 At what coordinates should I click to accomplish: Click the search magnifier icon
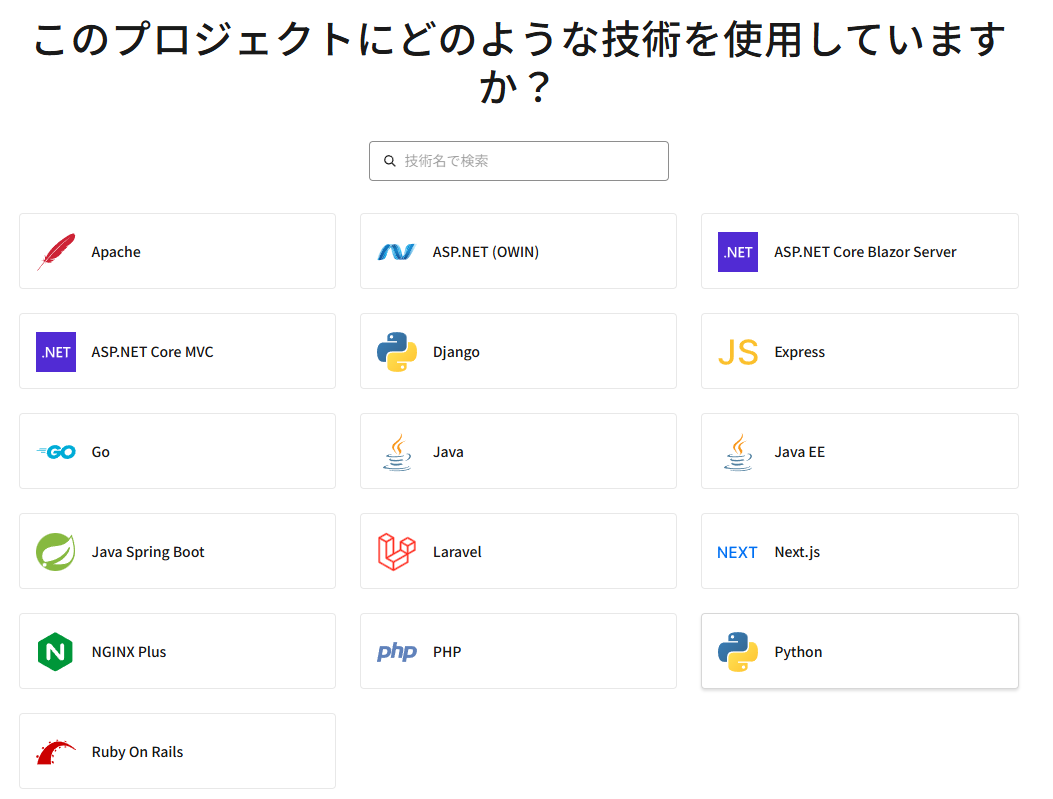point(390,161)
